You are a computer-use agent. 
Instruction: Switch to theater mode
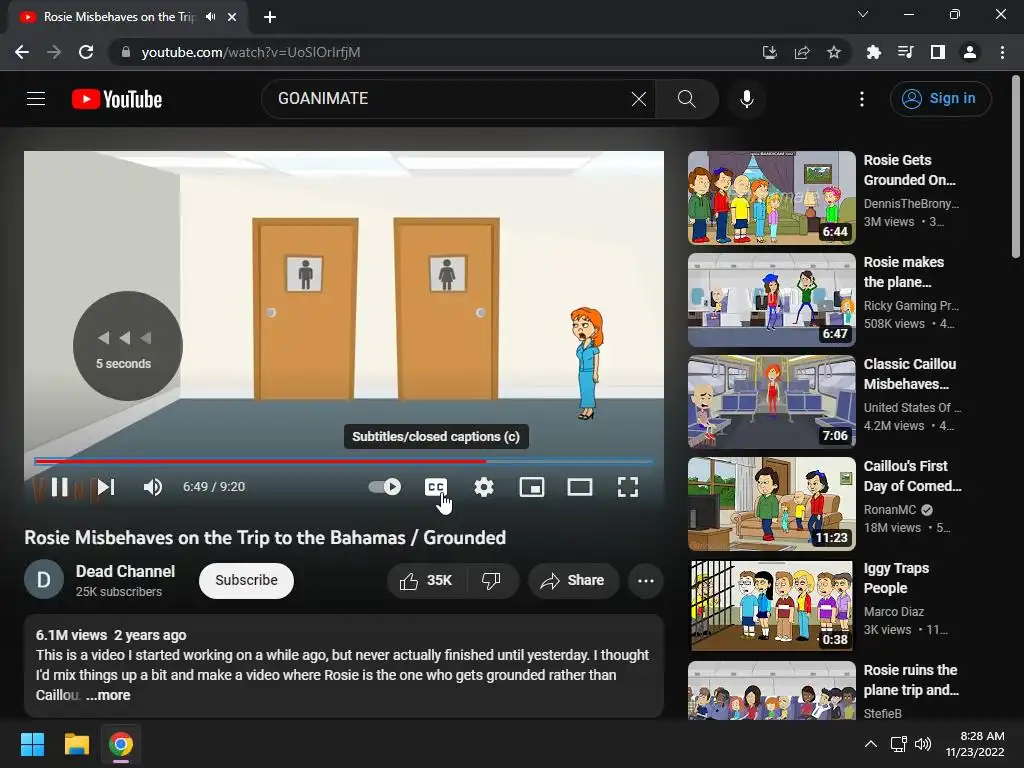580,487
